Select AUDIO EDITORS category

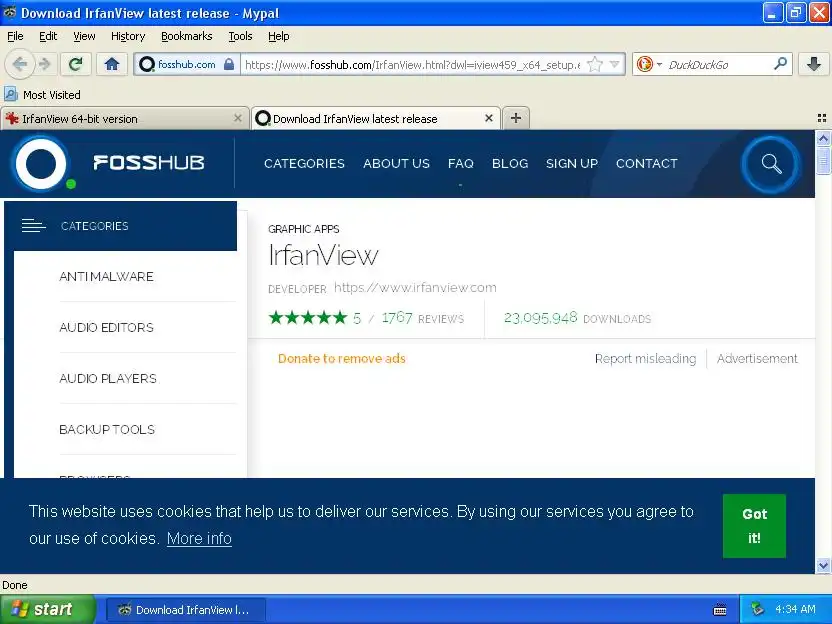click(x=107, y=327)
